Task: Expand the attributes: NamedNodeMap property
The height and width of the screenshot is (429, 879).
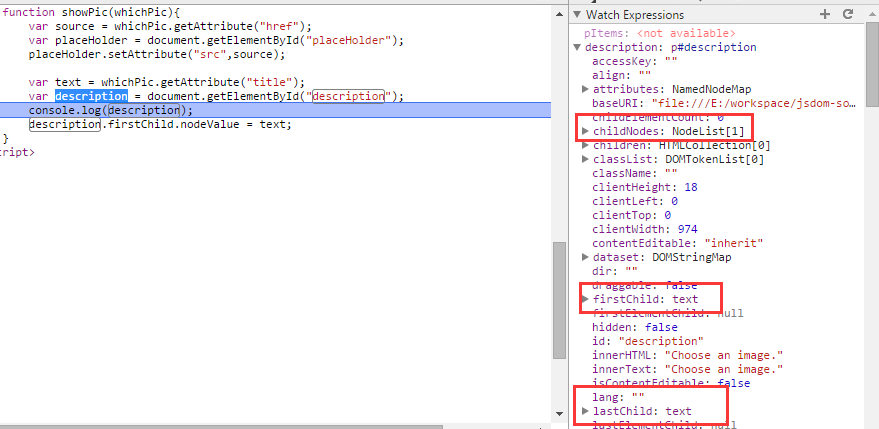Action: [x=585, y=89]
